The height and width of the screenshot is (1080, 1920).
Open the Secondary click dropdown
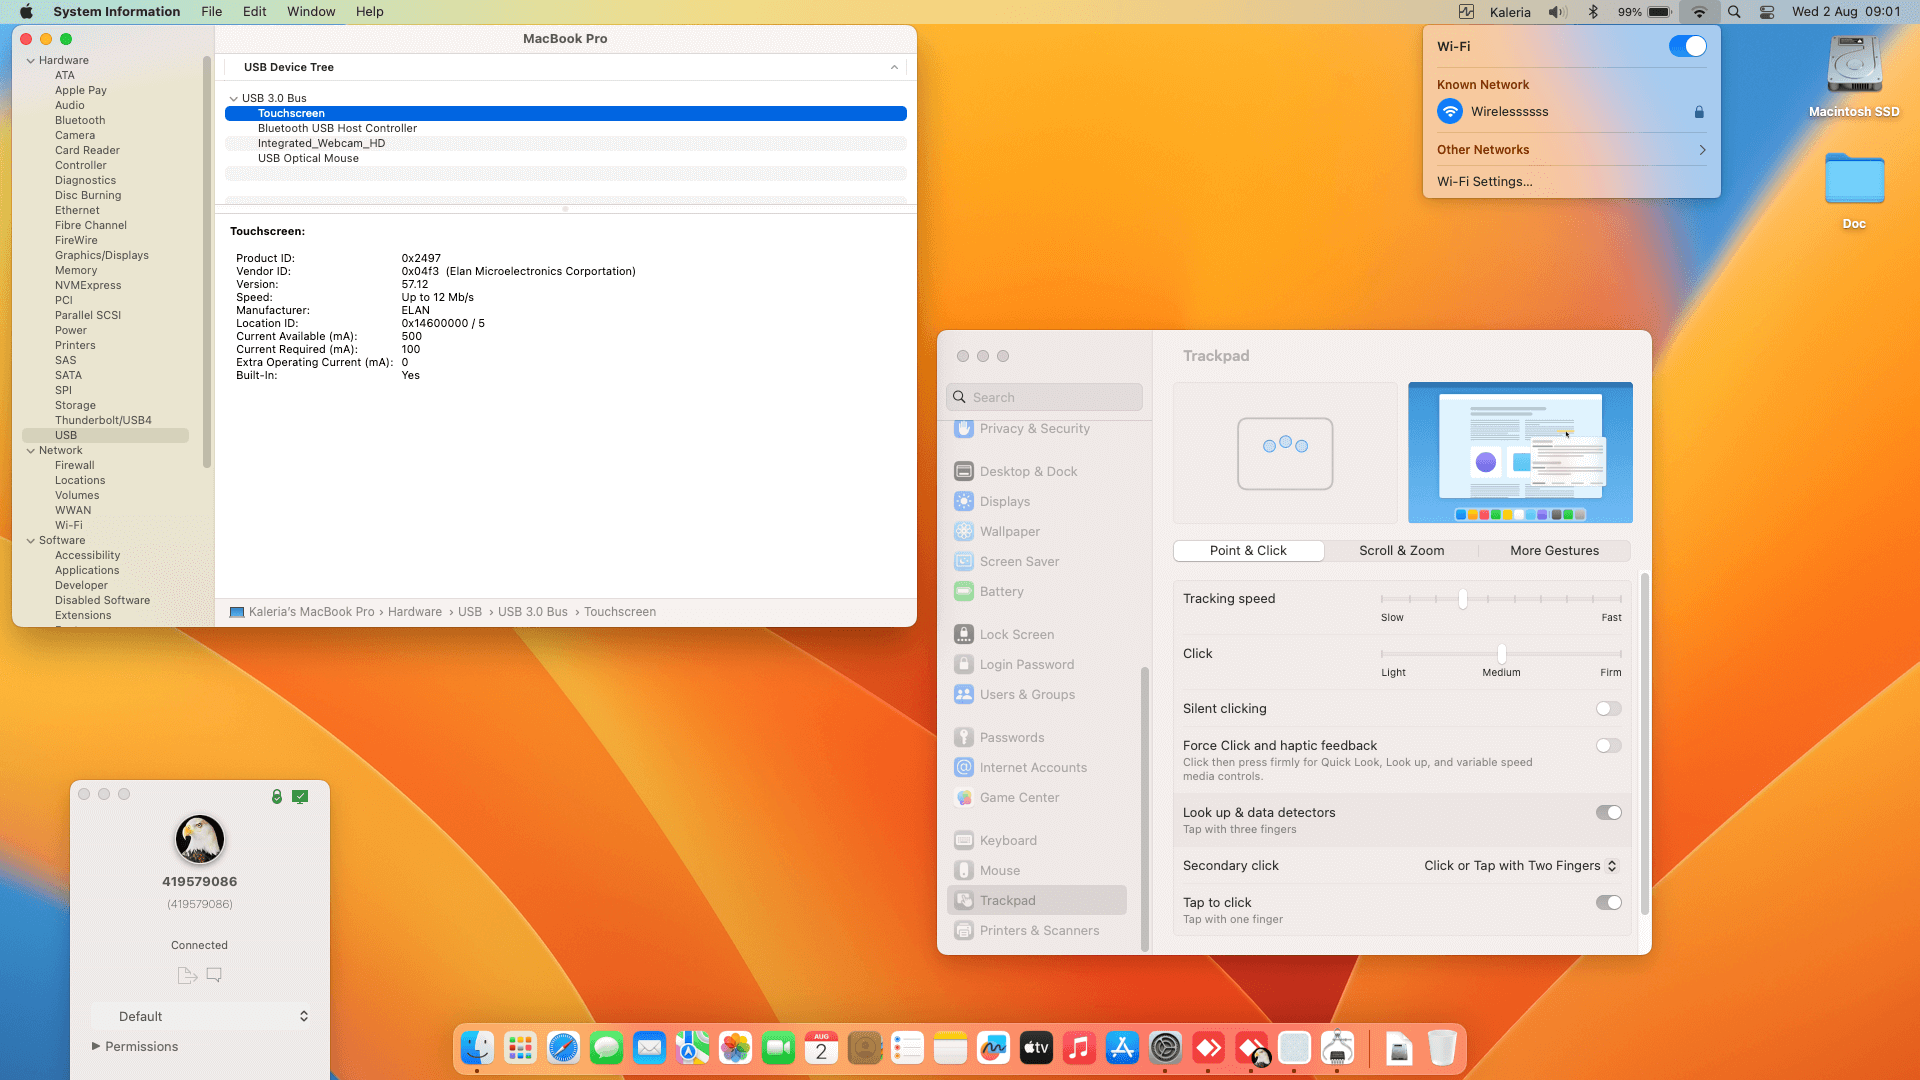pos(1520,866)
